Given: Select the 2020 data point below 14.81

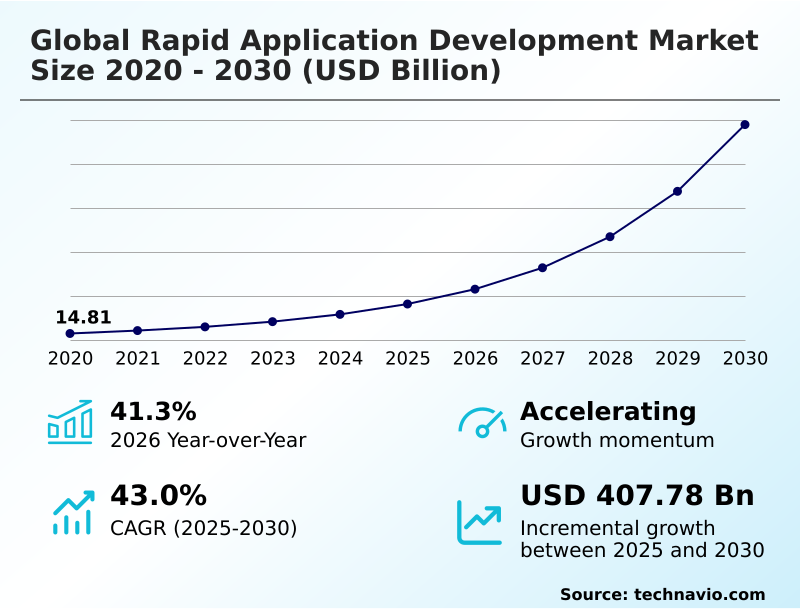Looking at the screenshot, I should pos(70,333).
